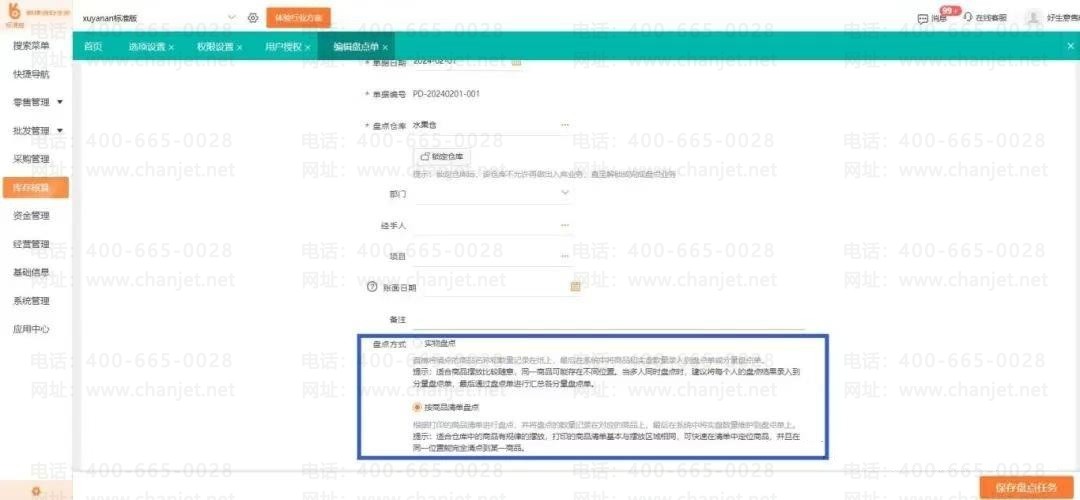This screenshot has width=1080, height=500.
Task: Expand the xuyanan标准版 account dropdown
Action: coord(231,18)
